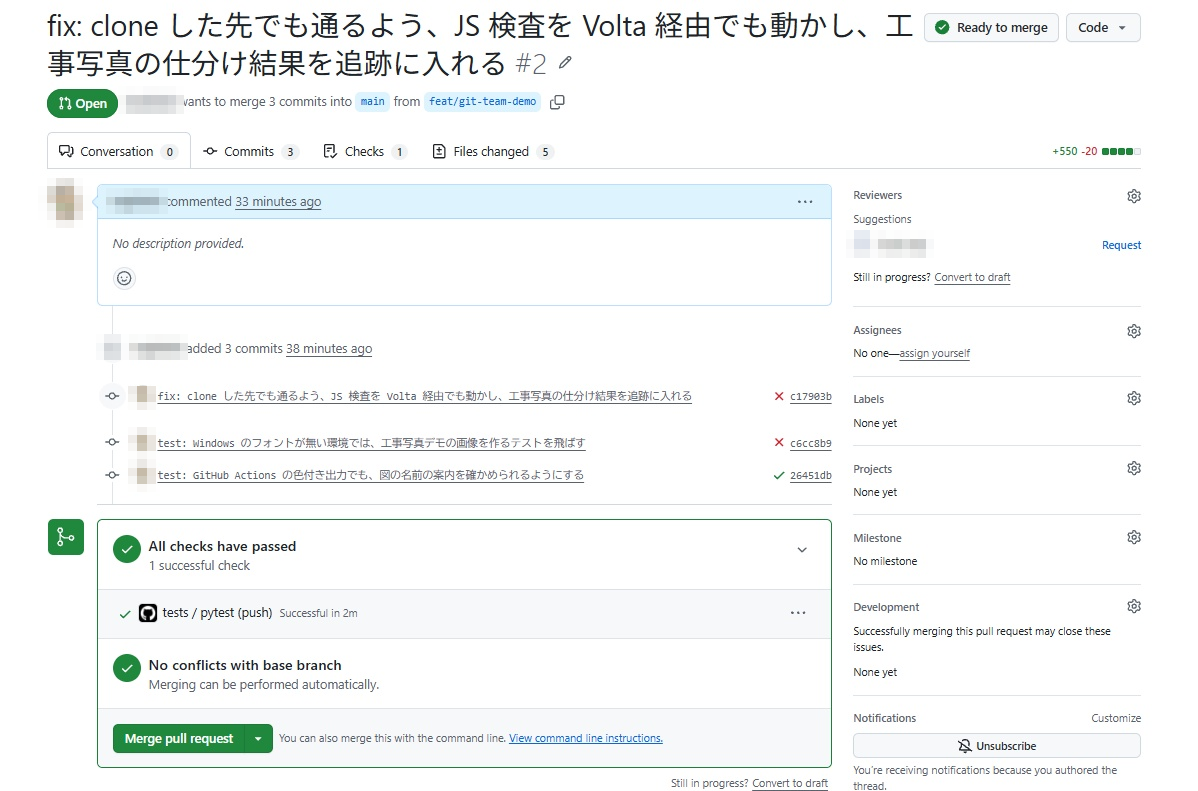Click the '33 minutes ago' comment timestamp
The height and width of the screenshot is (791, 1198).
pos(278,202)
